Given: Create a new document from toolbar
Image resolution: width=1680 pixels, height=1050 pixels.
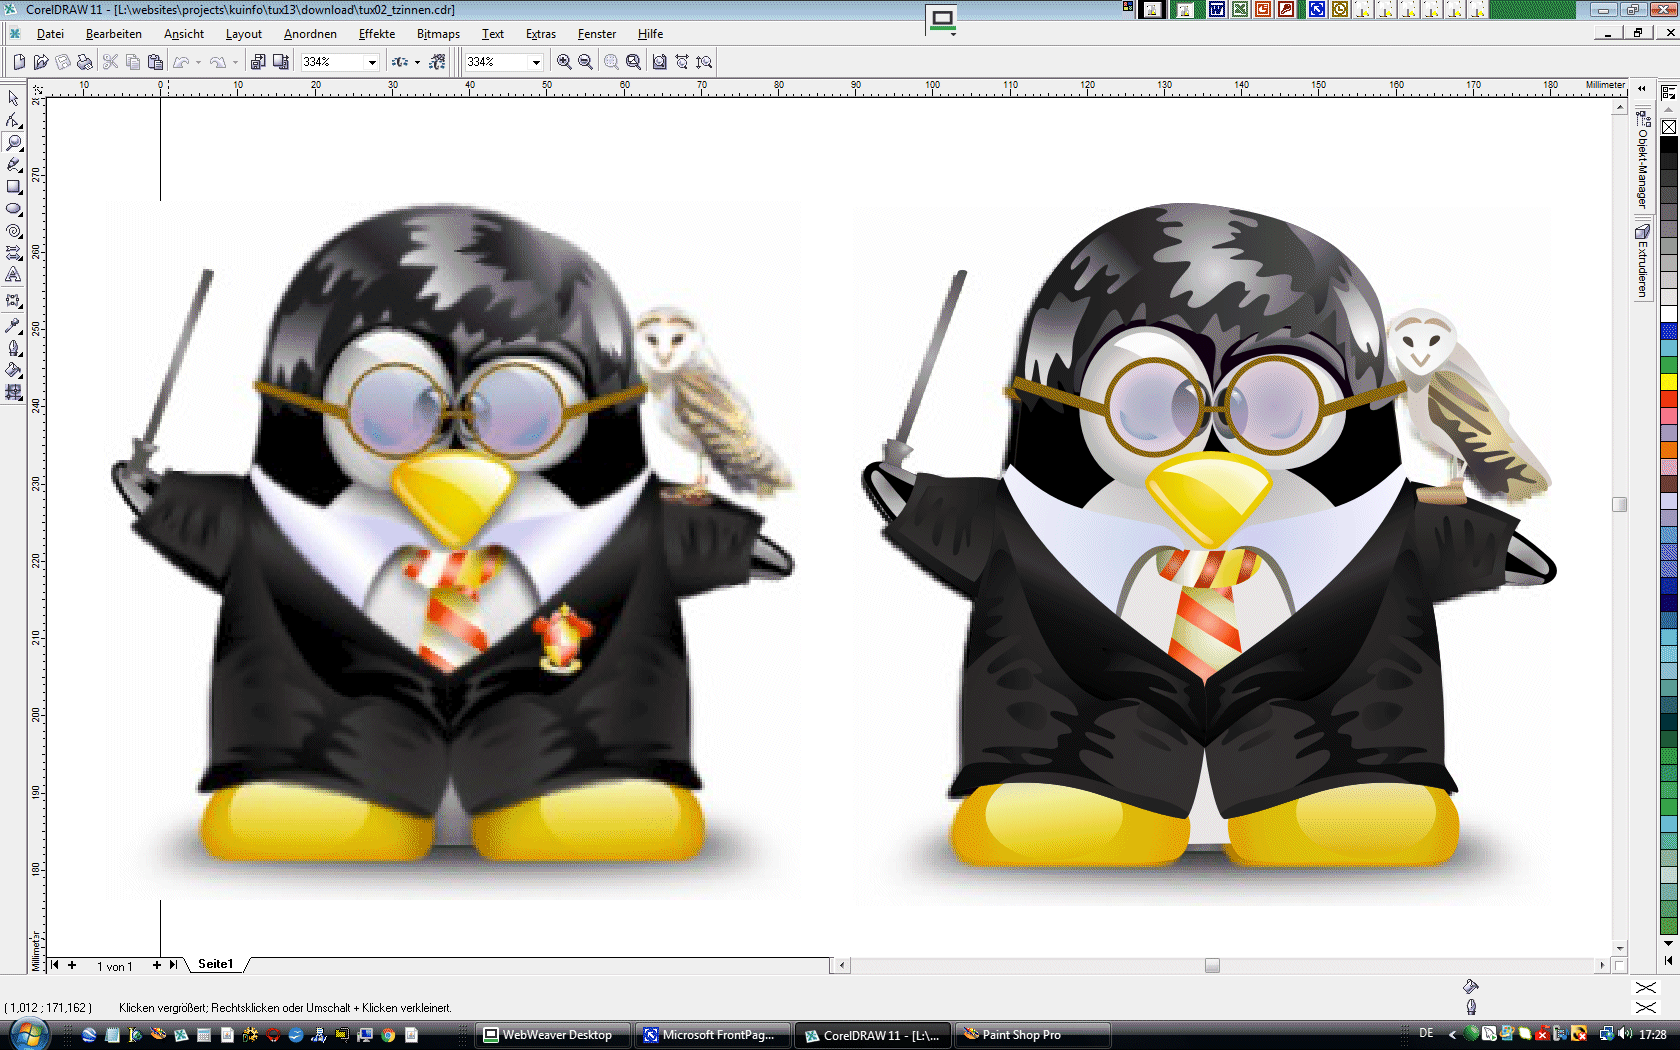Looking at the screenshot, I should click(x=19, y=62).
